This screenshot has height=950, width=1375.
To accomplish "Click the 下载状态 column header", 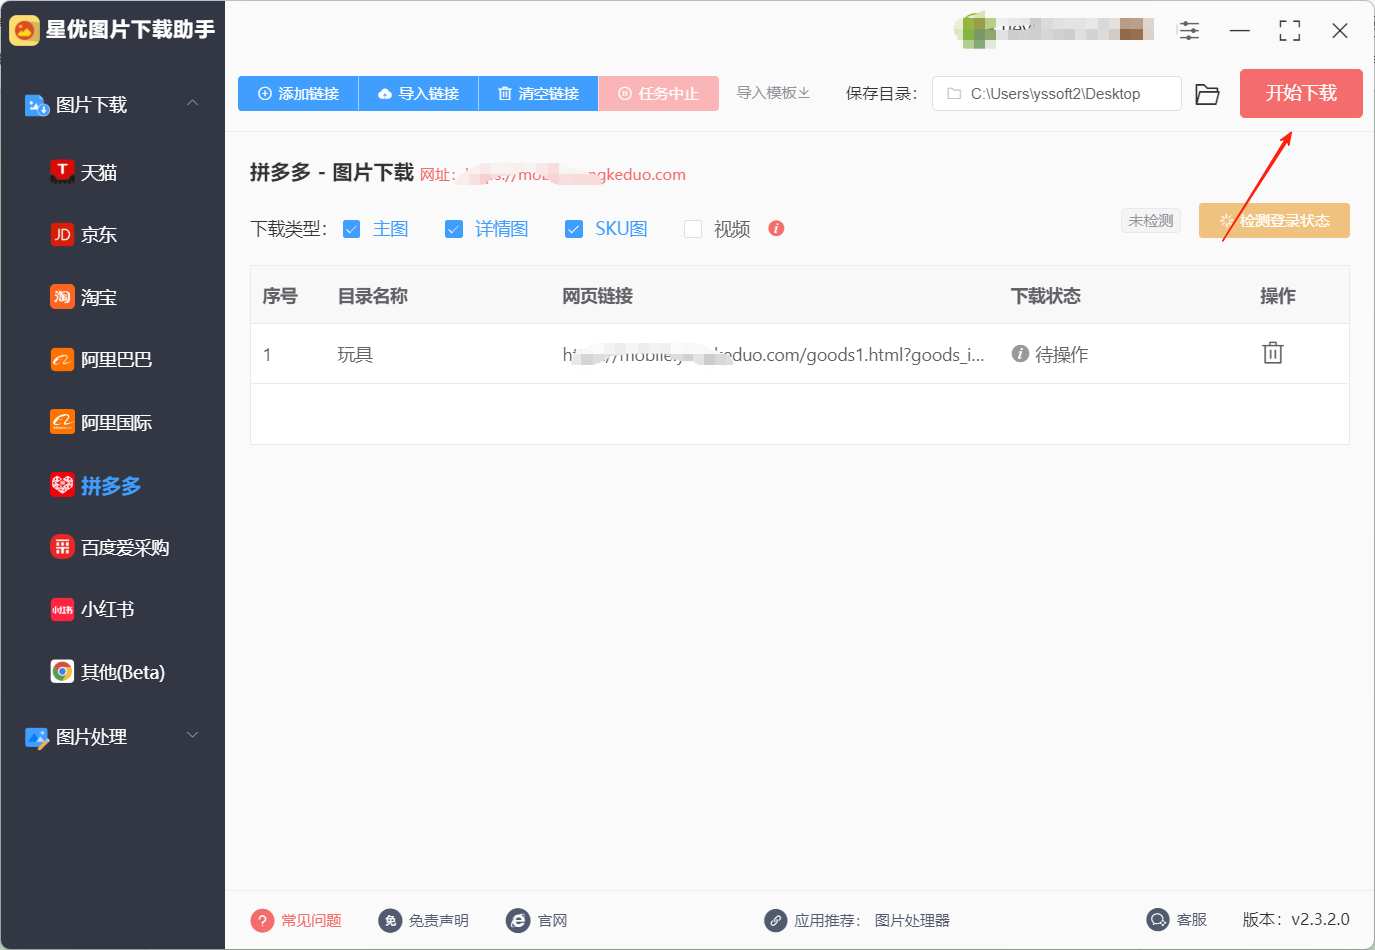I will 1046,296.
